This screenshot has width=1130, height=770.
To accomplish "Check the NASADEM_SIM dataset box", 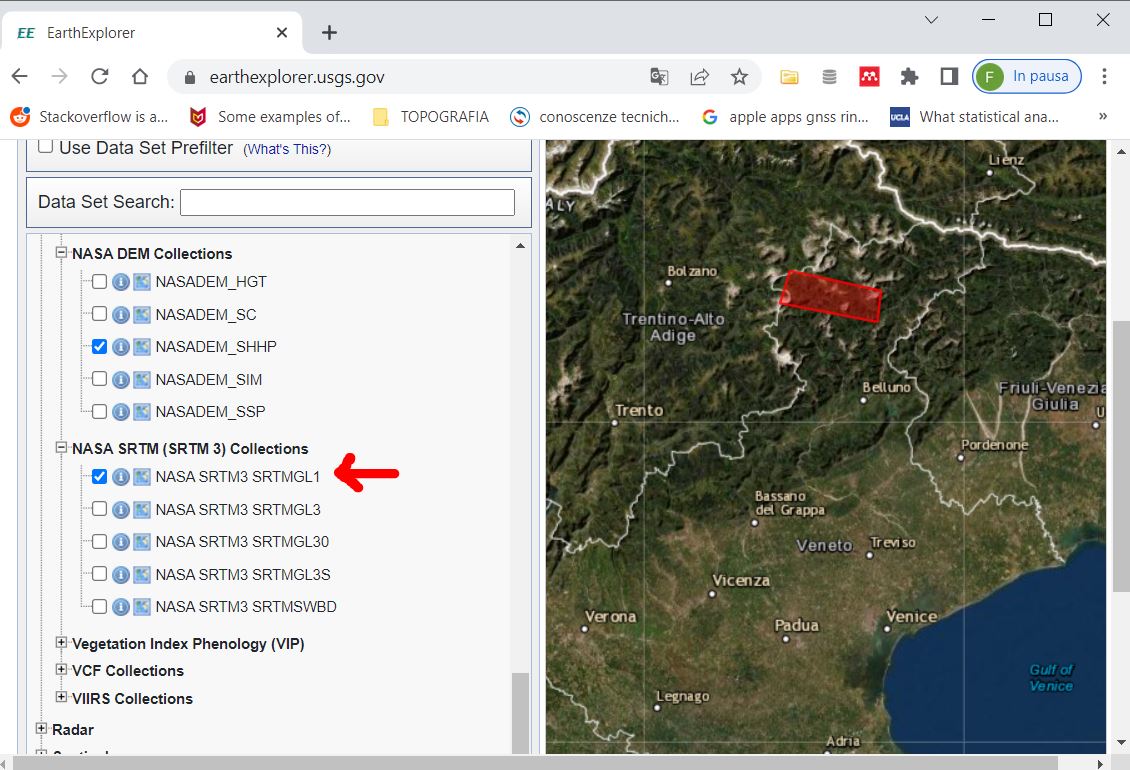I will 99,379.
